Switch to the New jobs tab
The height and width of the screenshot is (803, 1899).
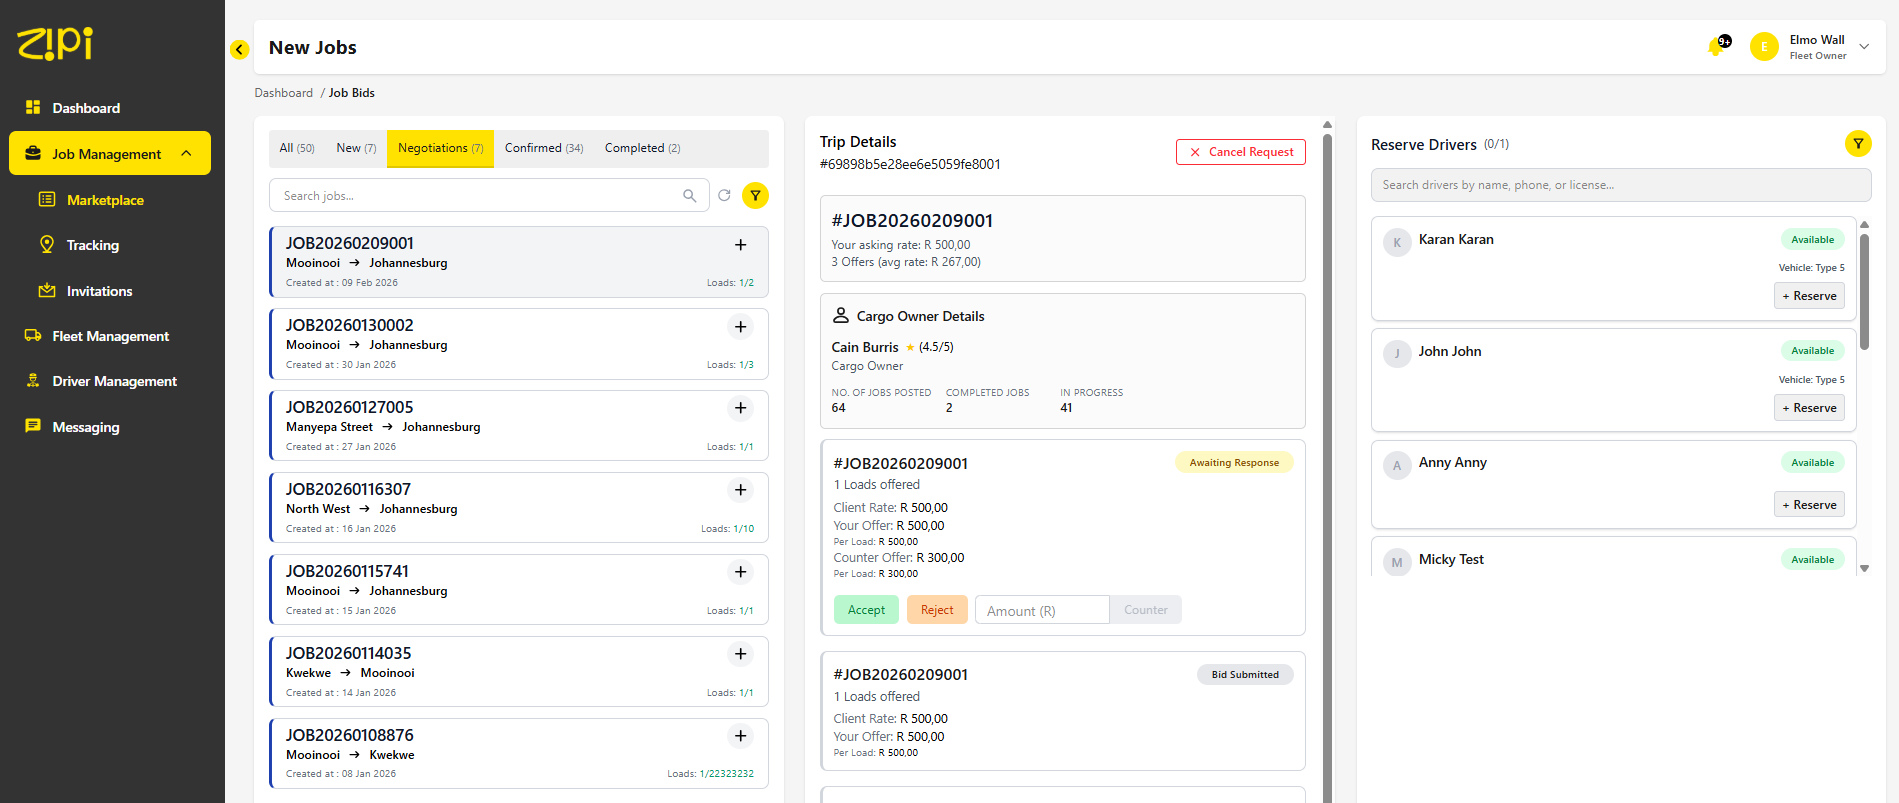click(x=356, y=148)
